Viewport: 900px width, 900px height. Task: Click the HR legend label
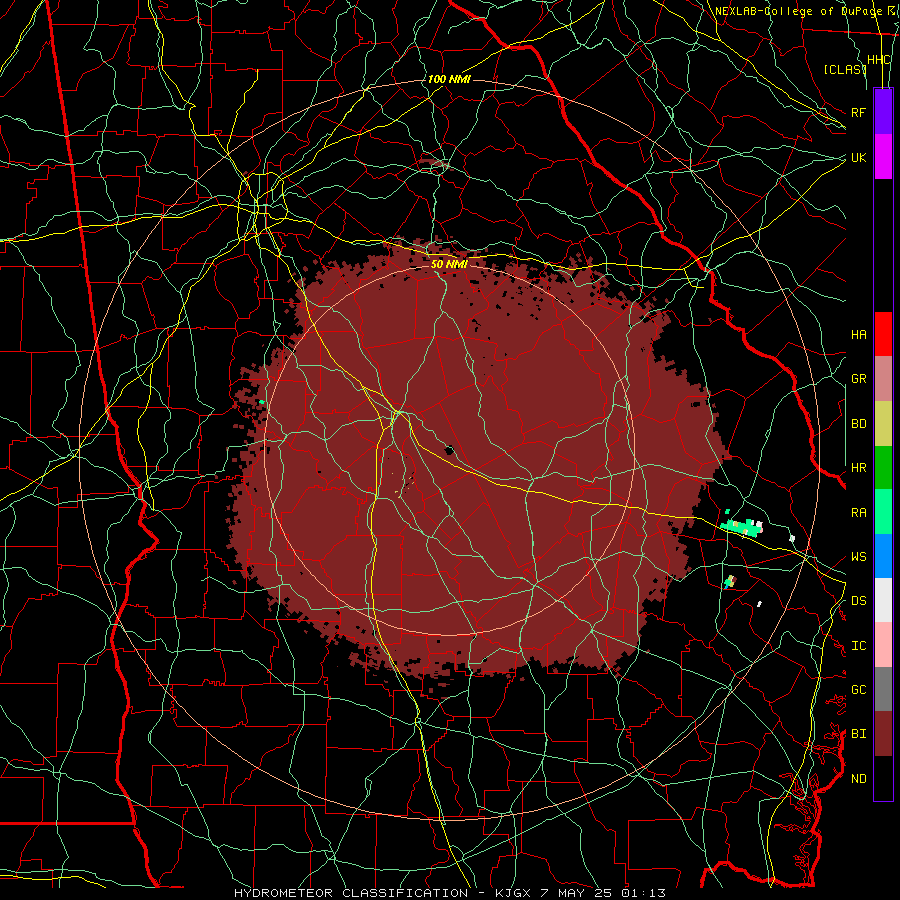point(858,468)
